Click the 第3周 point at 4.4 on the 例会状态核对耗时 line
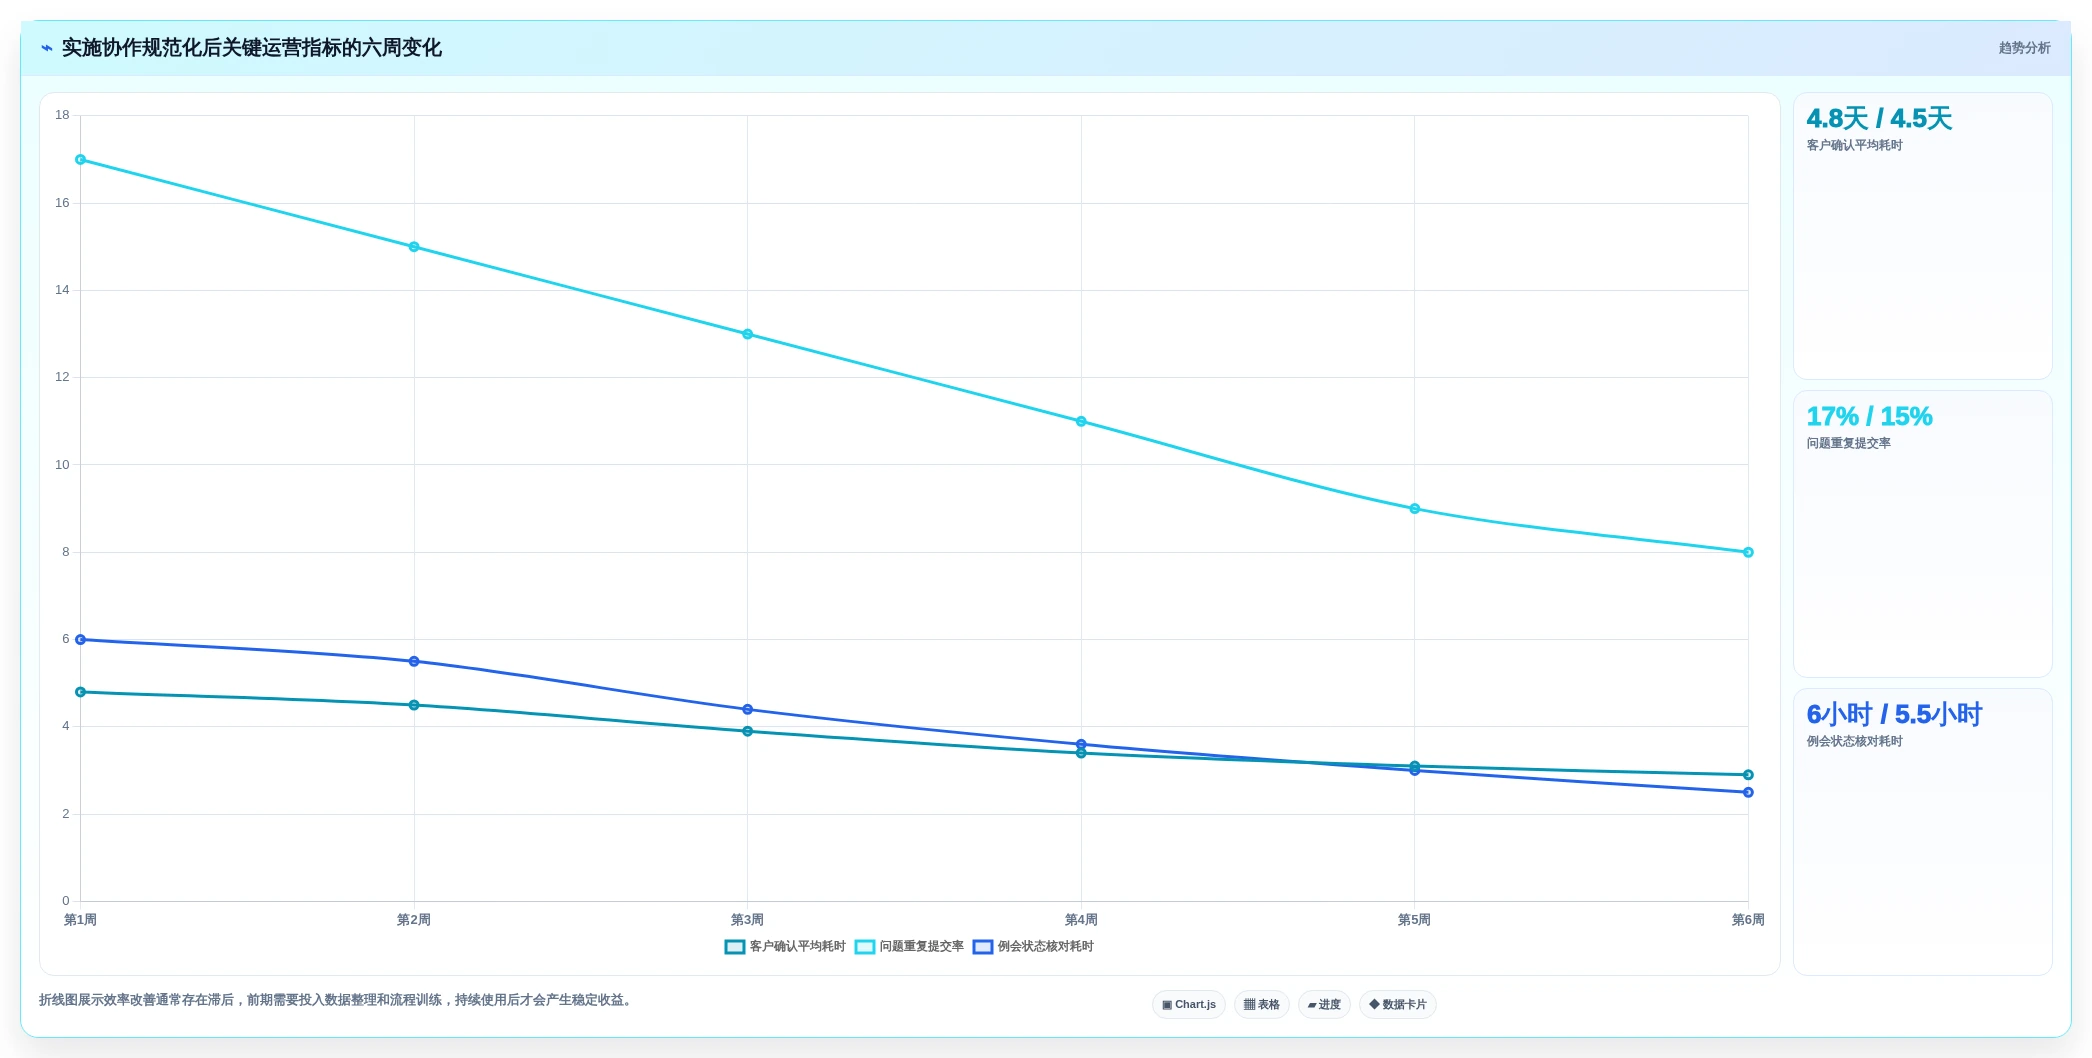The height and width of the screenshot is (1058, 2092). 748,709
